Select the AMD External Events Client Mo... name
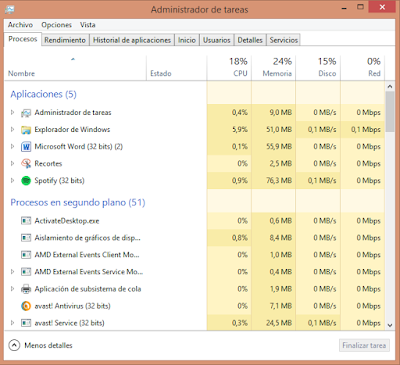 [x=87, y=255]
